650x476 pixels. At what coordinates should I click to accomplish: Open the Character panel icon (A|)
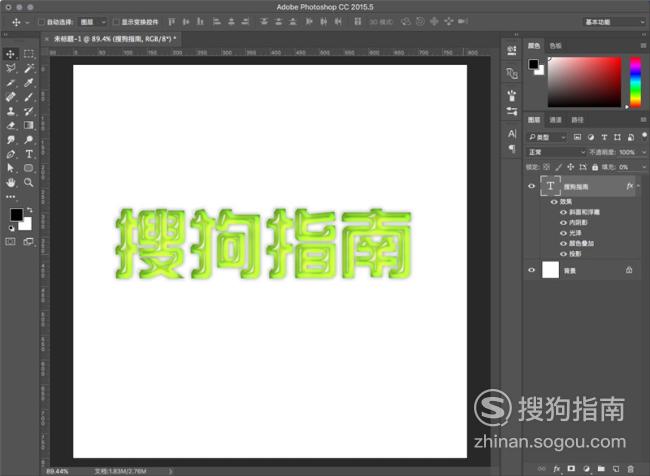pyautogui.click(x=512, y=134)
